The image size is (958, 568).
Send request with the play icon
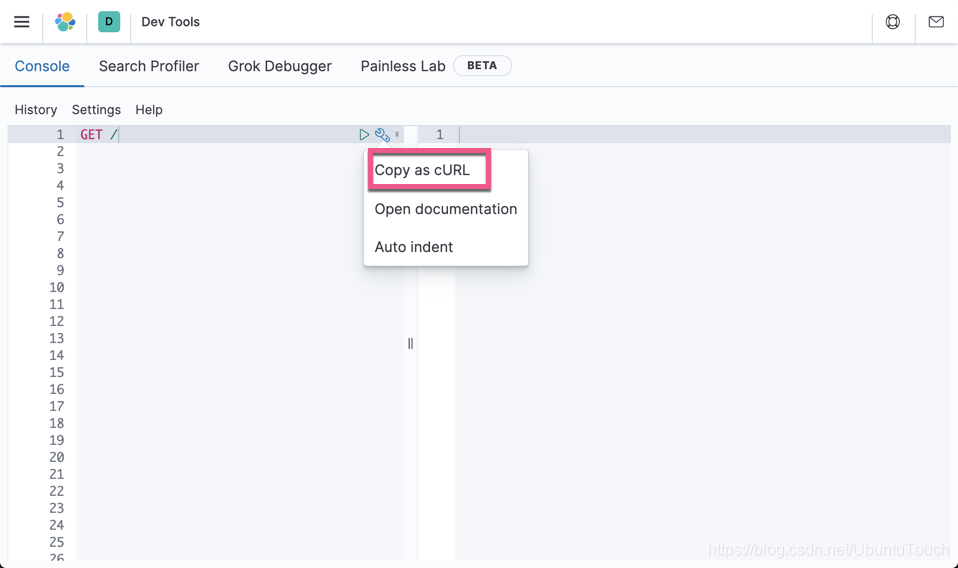(x=364, y=134)
